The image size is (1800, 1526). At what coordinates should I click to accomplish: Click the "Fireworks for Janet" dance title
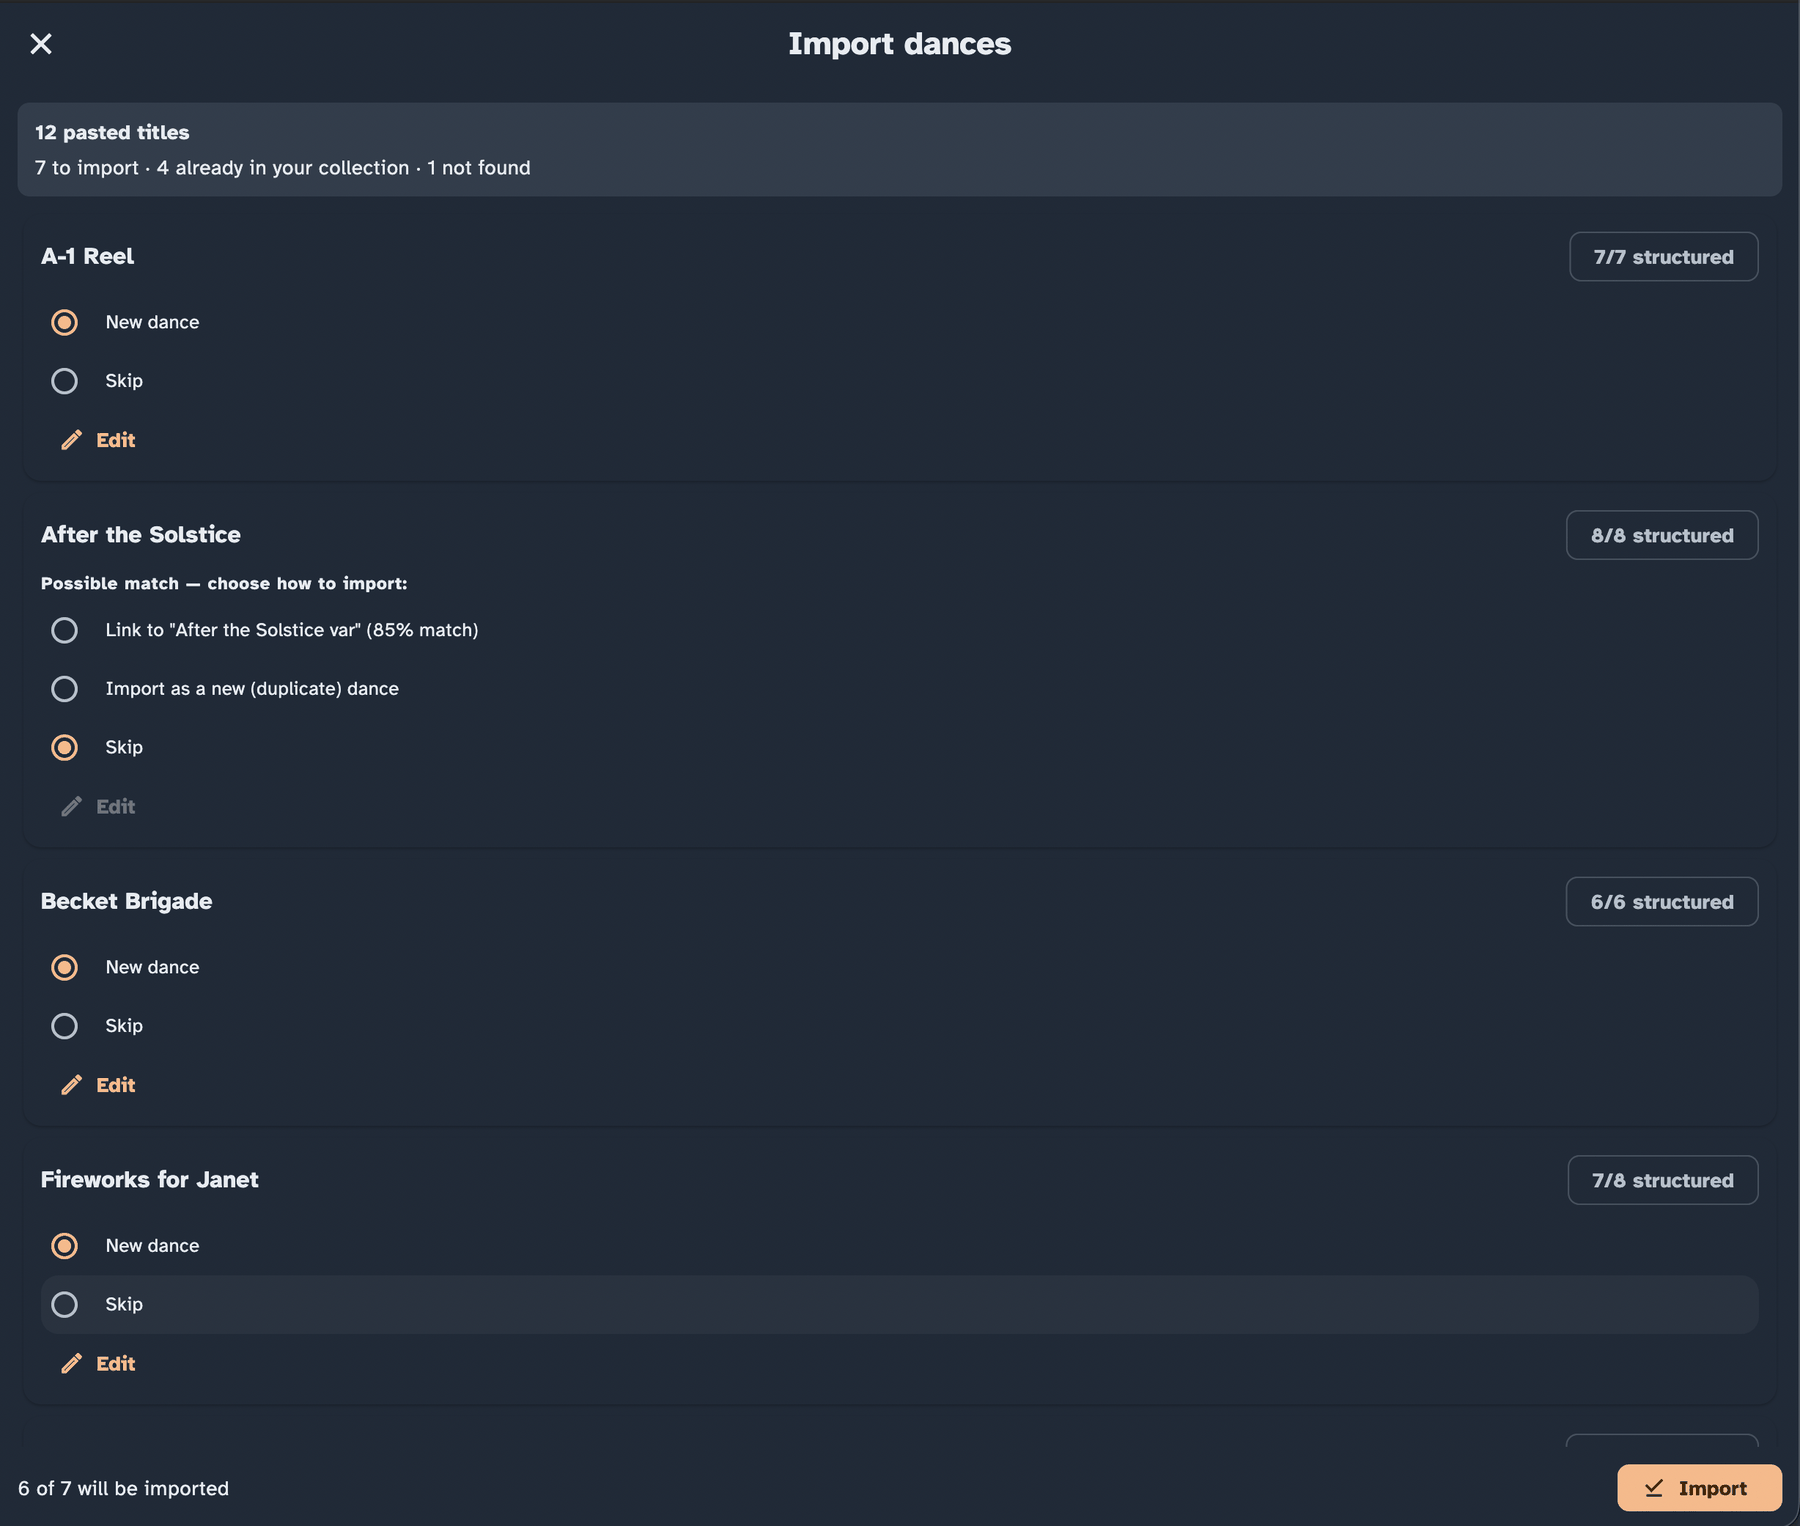tap(150, 1179)
